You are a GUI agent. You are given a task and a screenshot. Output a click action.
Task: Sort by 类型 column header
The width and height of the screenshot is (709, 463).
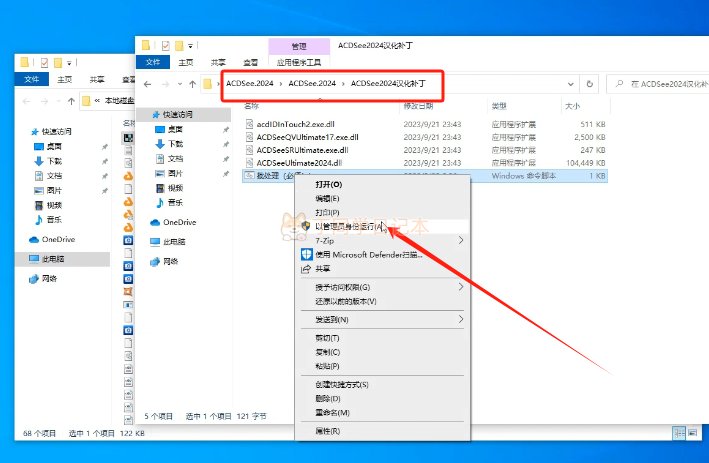coord(499,106)
